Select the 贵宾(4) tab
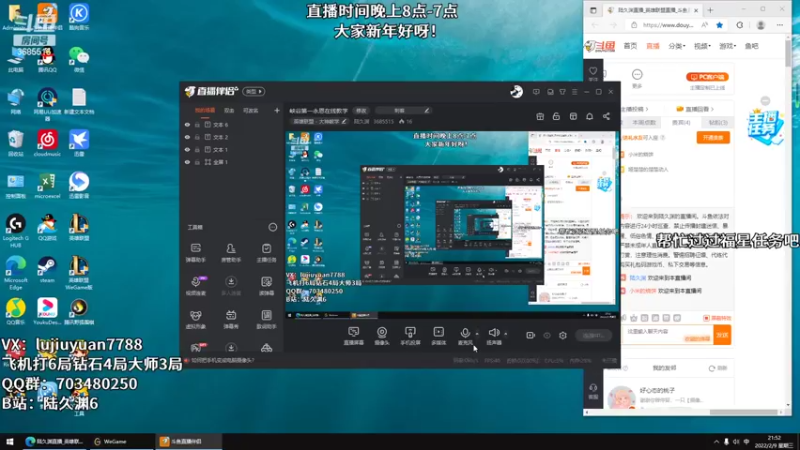 (x=681, y=122)
